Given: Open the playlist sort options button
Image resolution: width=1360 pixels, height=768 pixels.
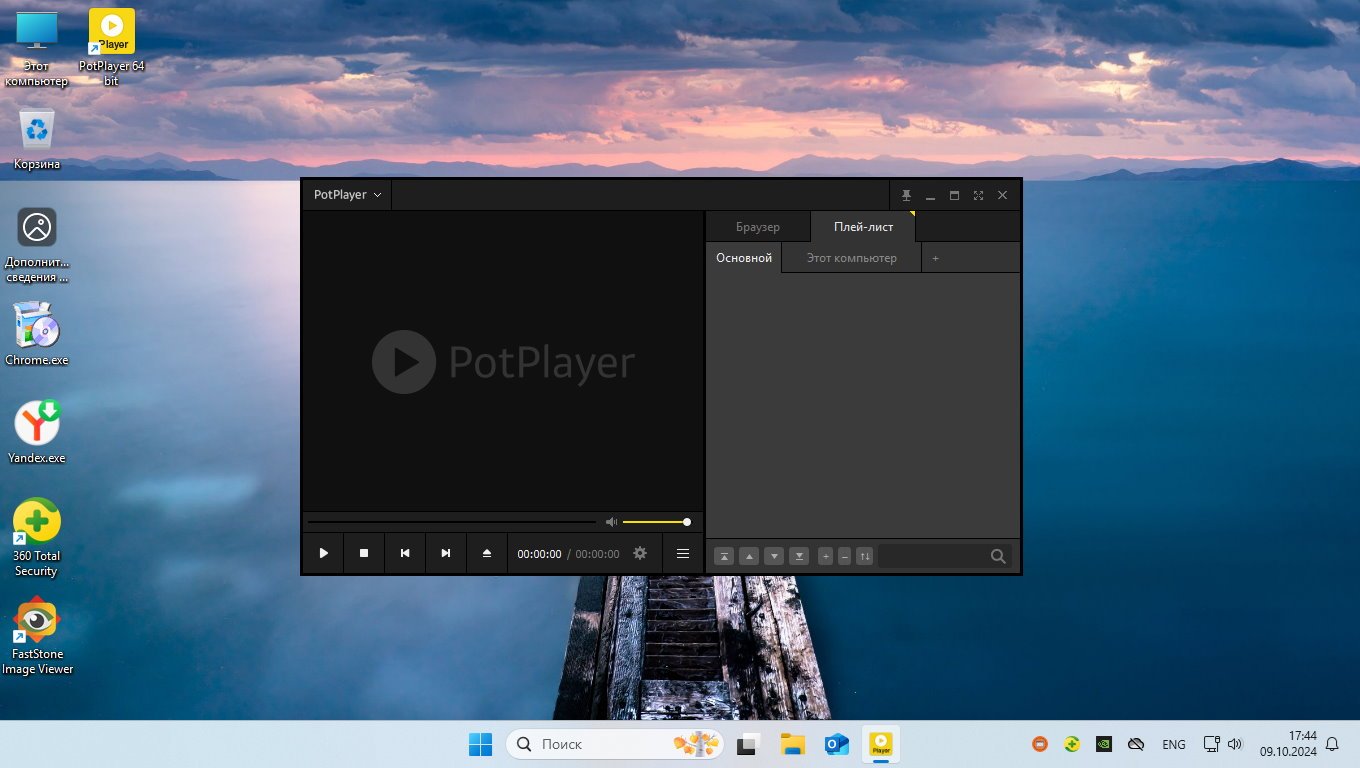Looking at the screenshot, I should (865, 556).
